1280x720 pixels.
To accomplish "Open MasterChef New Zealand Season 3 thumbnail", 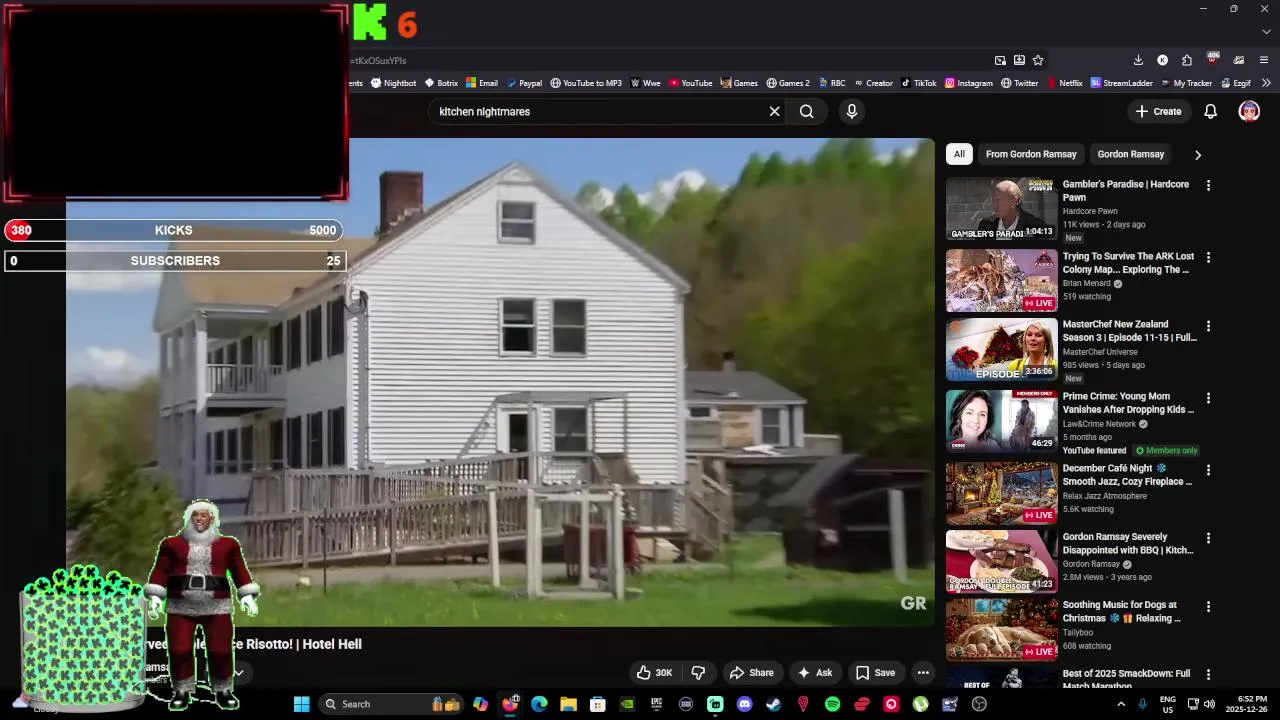I will (1001, 349).
